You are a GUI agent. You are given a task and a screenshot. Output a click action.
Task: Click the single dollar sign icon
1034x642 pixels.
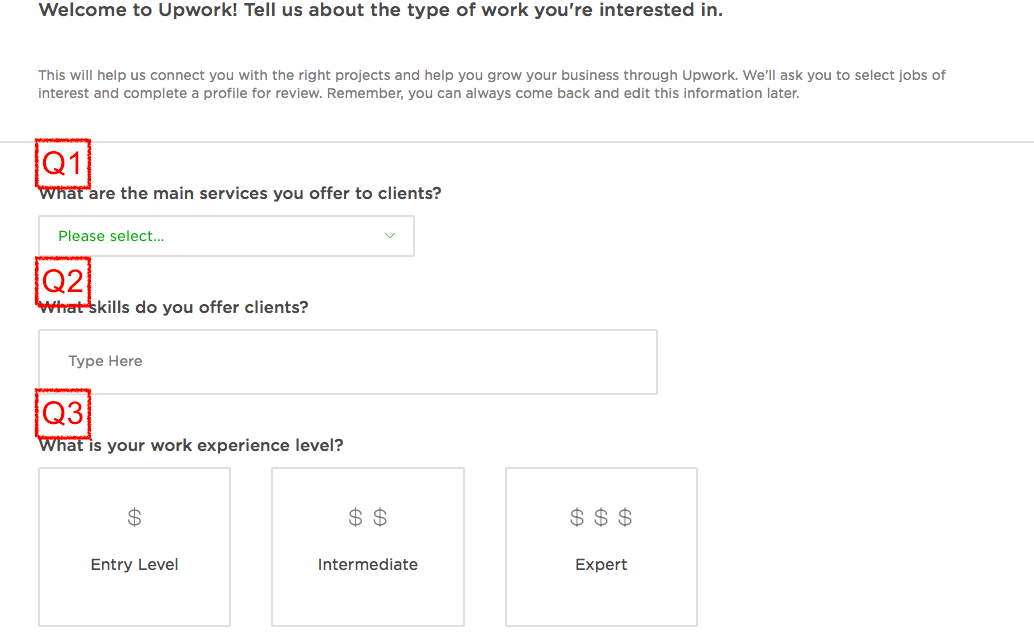[135, 517]
